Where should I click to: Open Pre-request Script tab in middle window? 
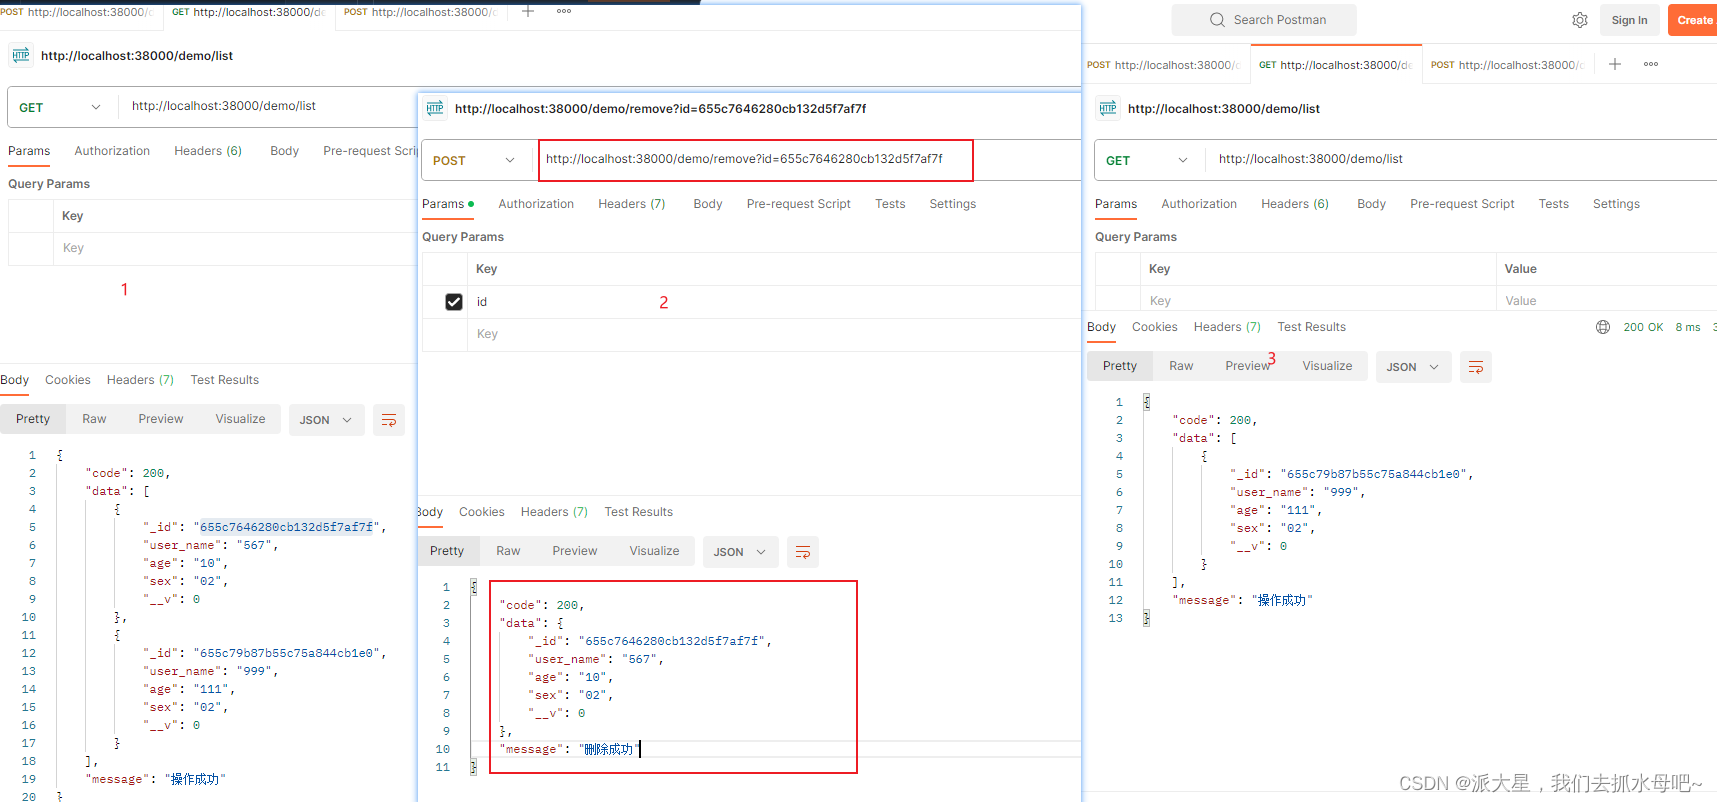(x=799, y=204)
